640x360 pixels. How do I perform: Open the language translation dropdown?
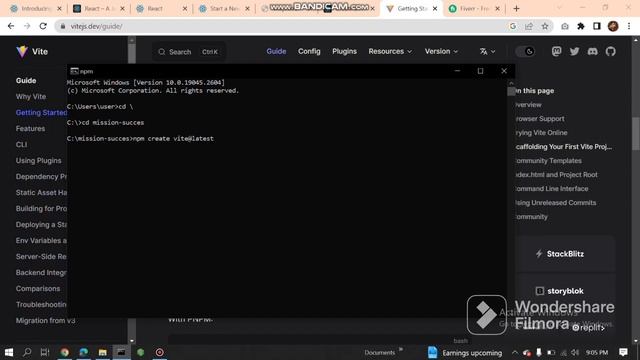tap(487, 51)
